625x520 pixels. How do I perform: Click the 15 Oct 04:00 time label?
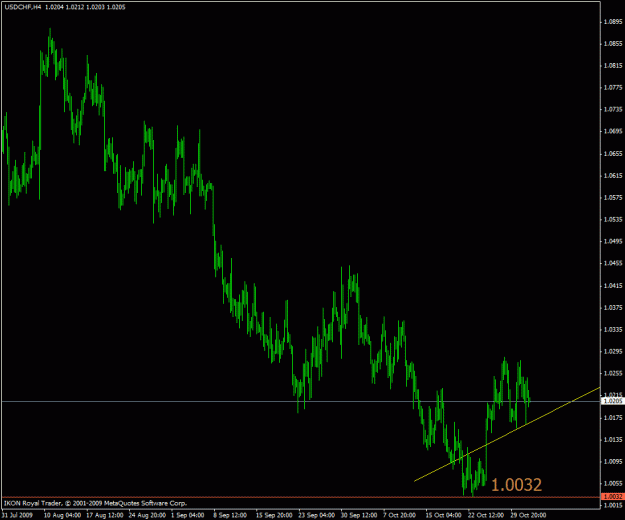click(x=444, y=515)
